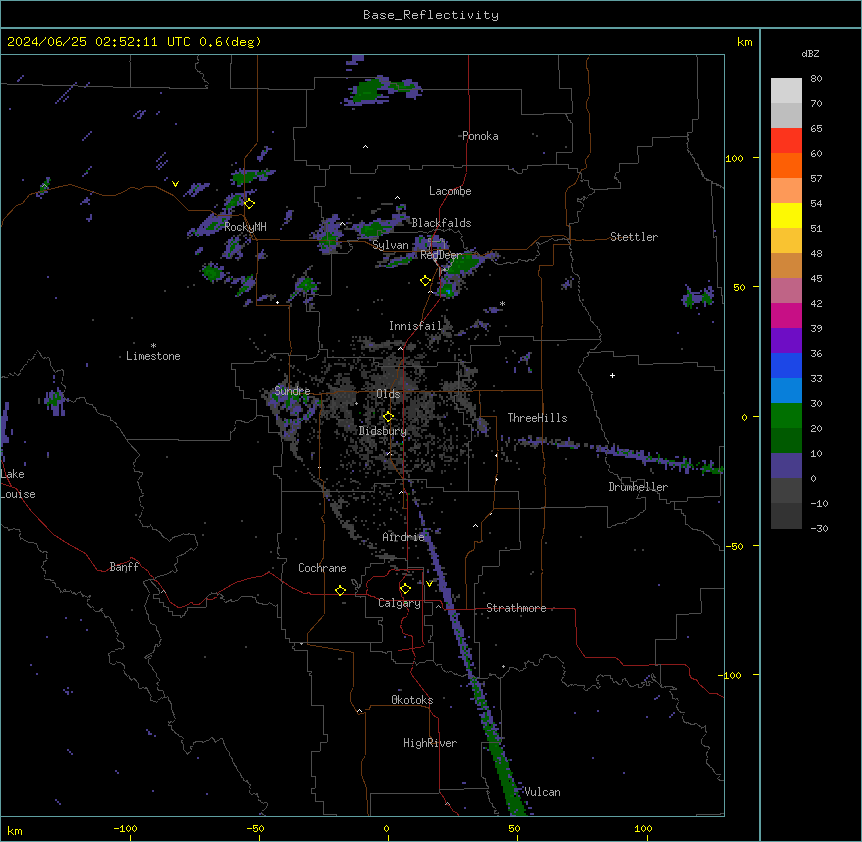This screenshot has height=842, width=862.
Task: Pick the orange 60 dBZ legend swatch
Action: coord(786,165)
